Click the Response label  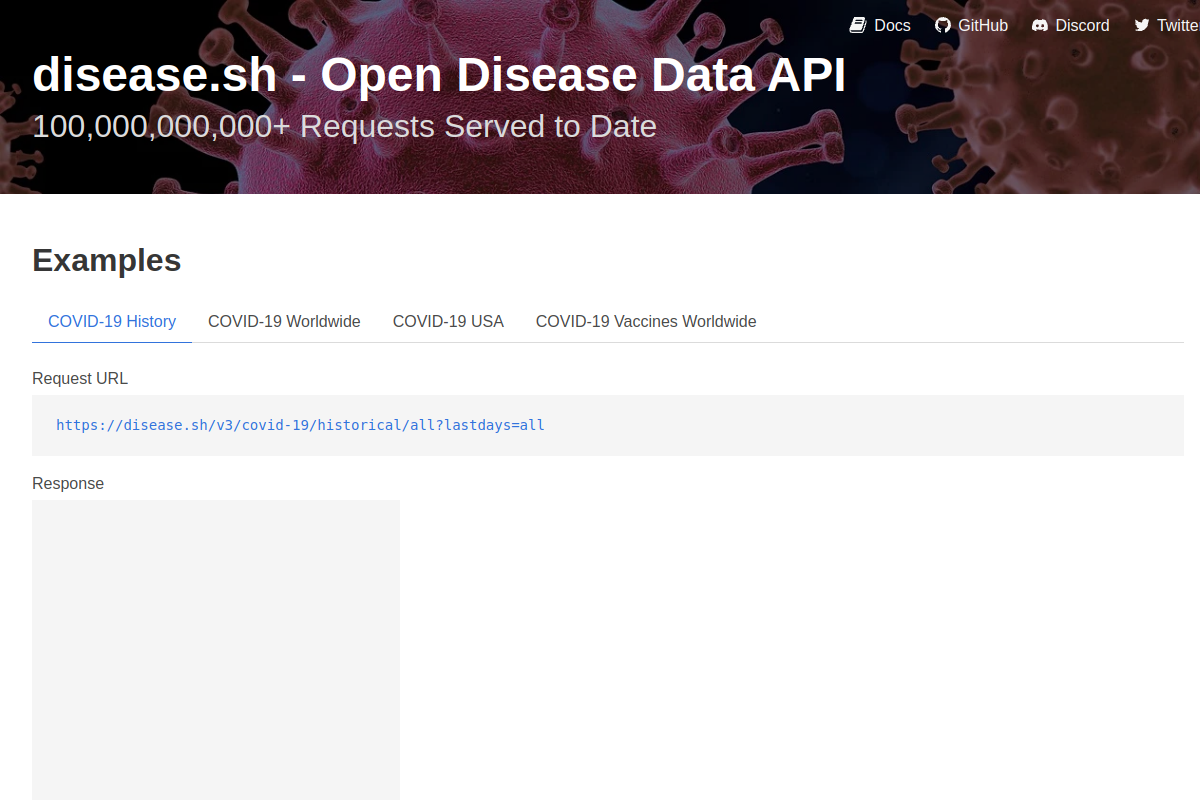(68, 483)
